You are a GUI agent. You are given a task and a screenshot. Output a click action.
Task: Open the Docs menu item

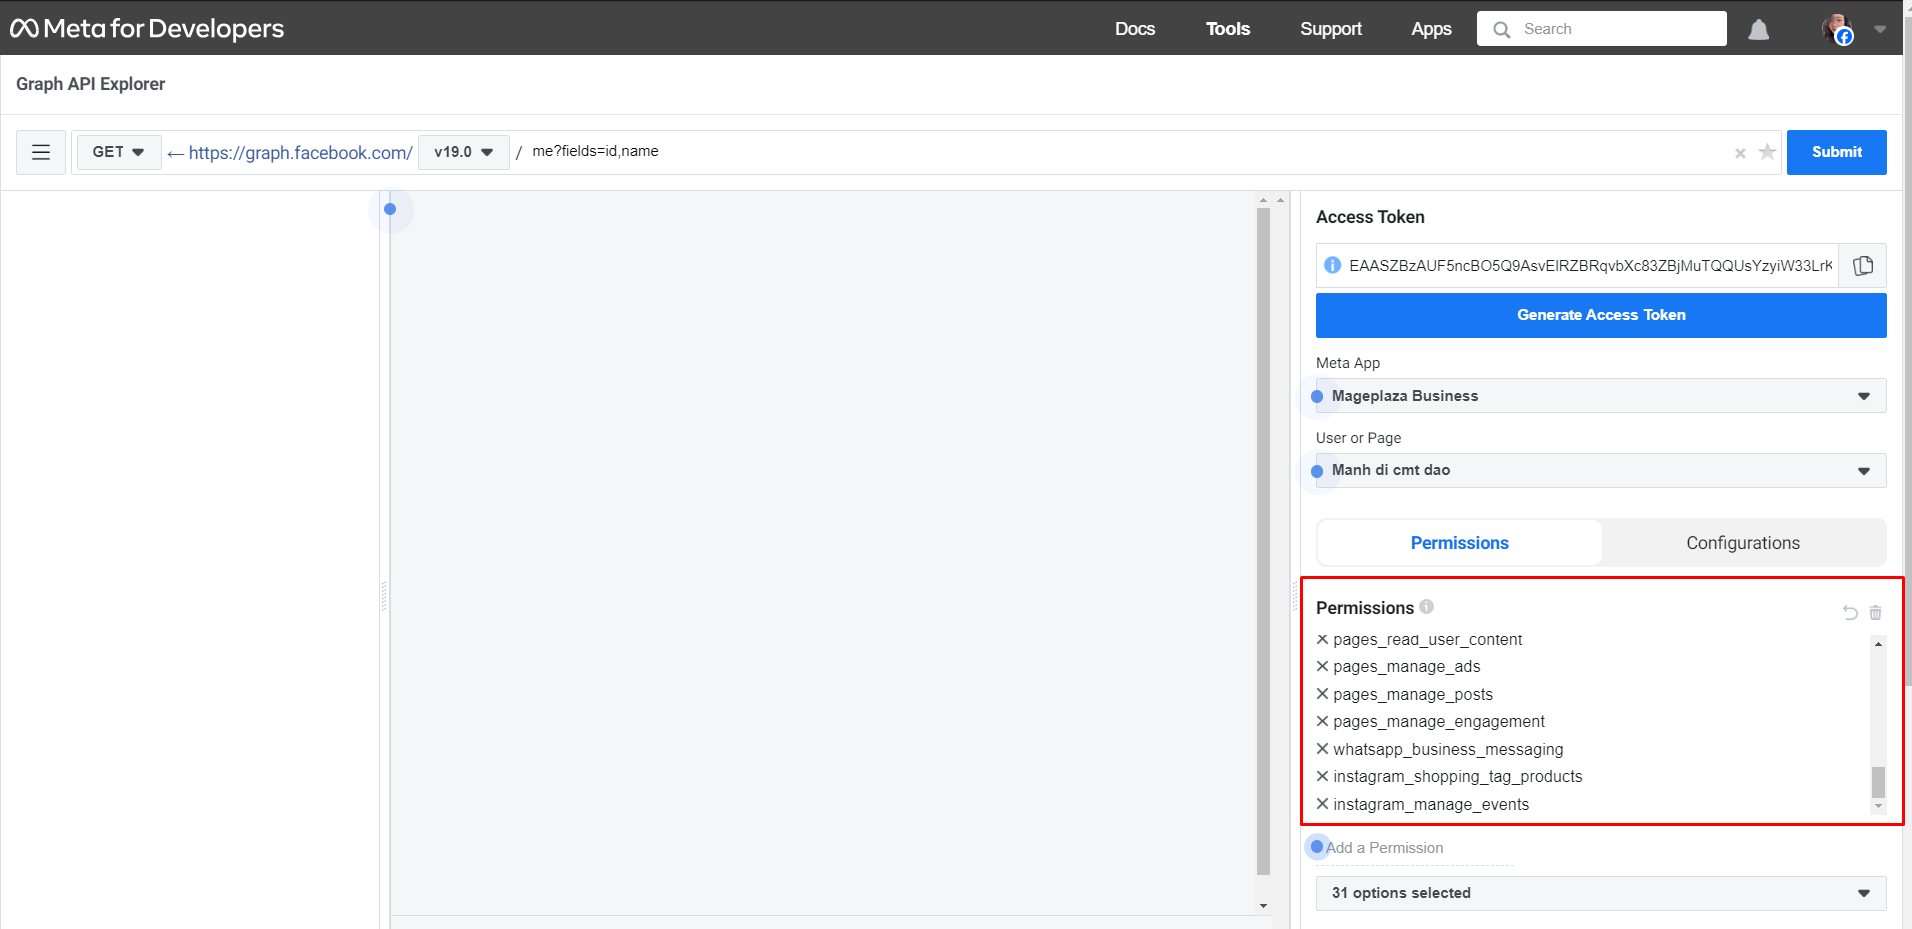click(x=1135, y=29)
